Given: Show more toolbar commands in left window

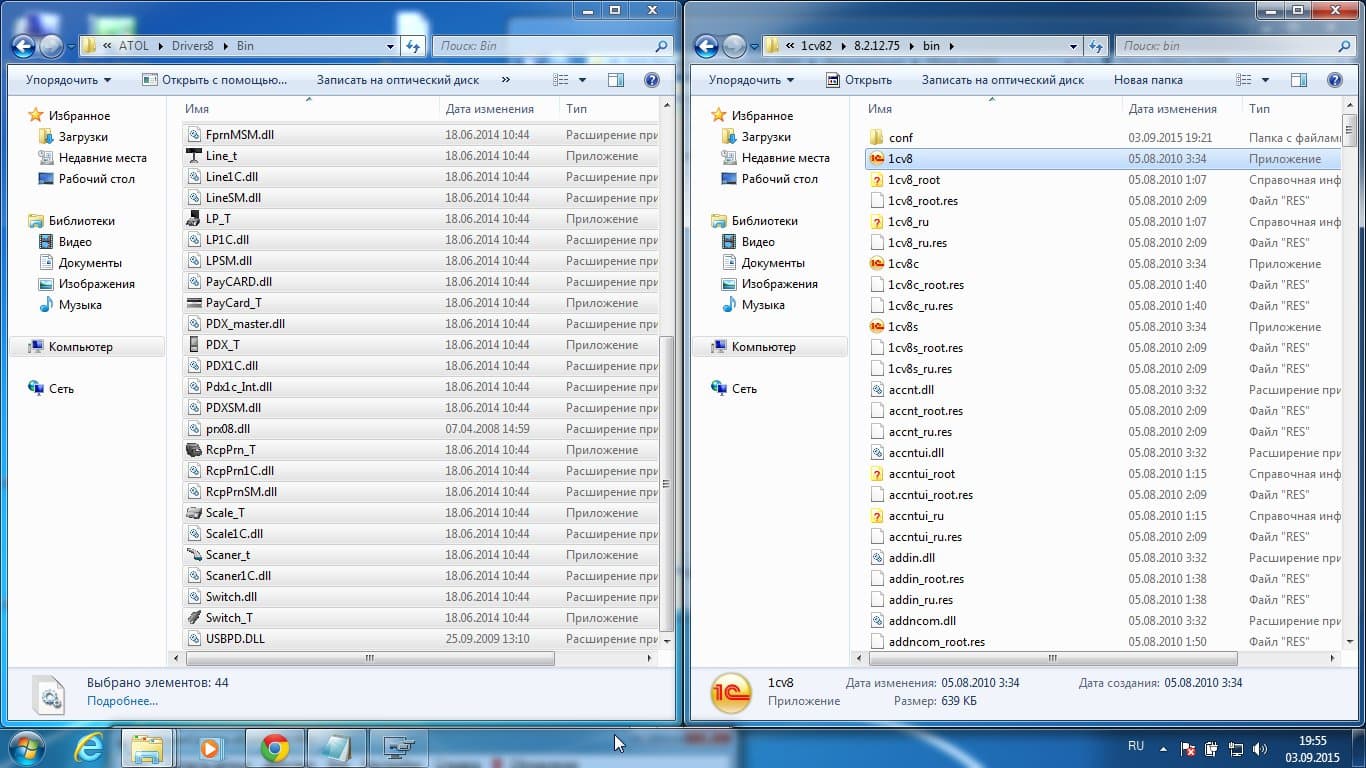Looking at the screenshot, I should click(505, 80).
